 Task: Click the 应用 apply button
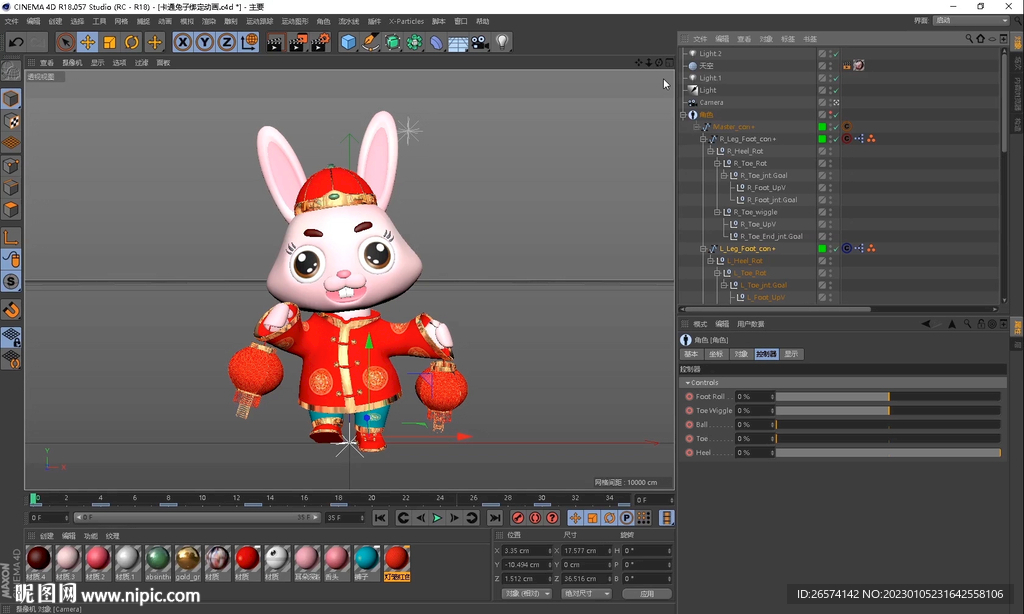coord(647,594)
